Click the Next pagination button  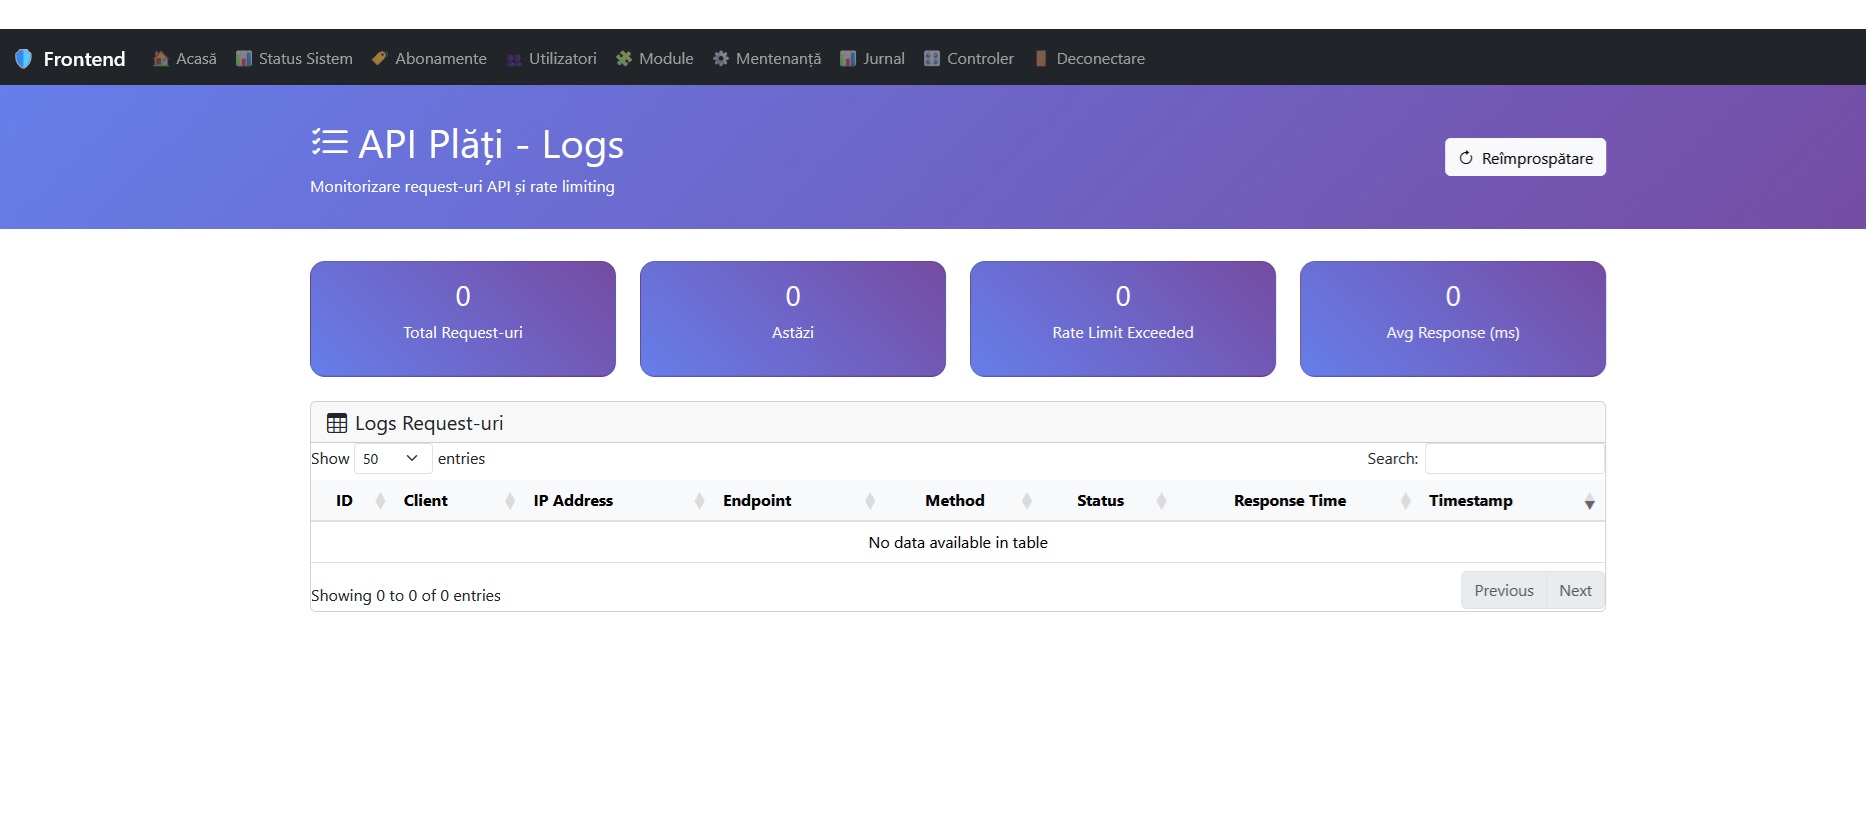tap(1575, 591)
